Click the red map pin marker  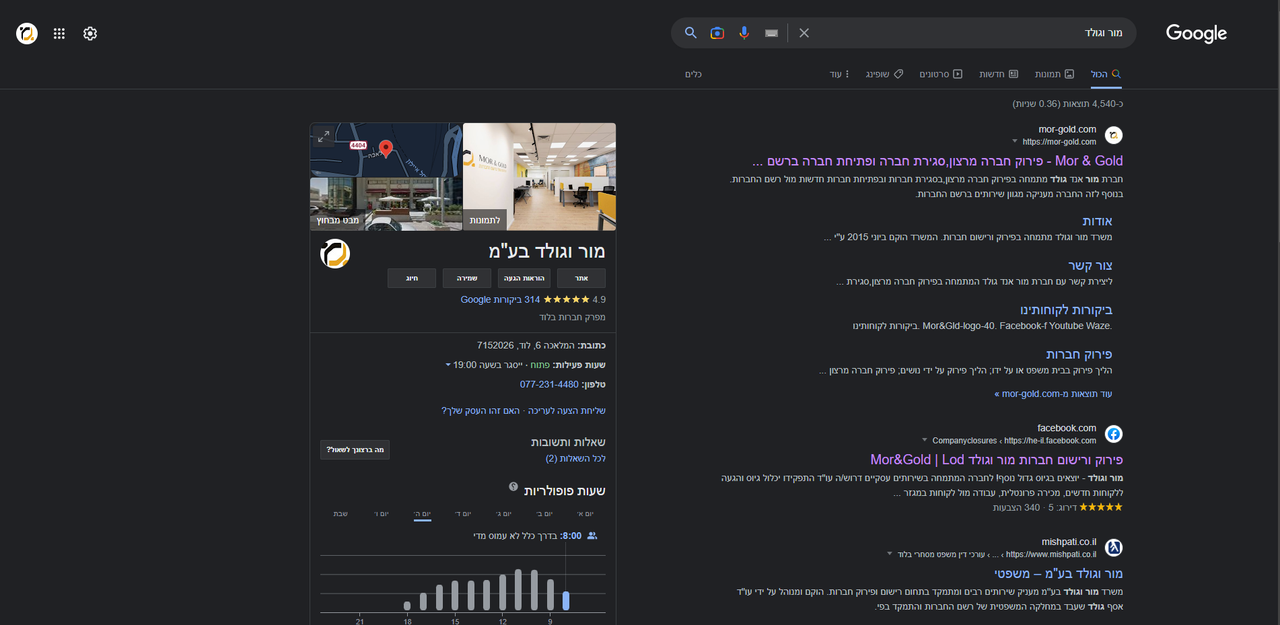tap(386, 150)
